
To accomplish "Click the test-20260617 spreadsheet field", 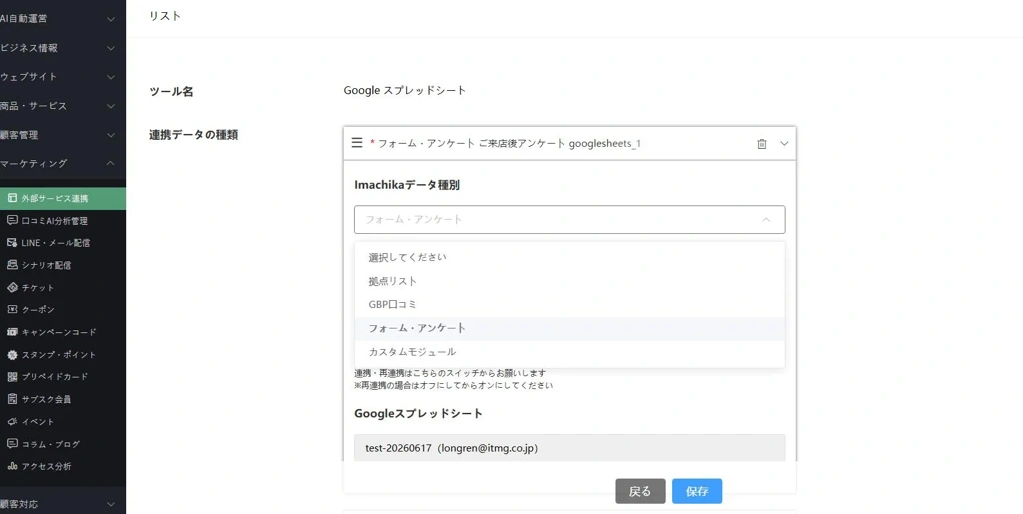I will pyautogui.click(x=570, y=448).
